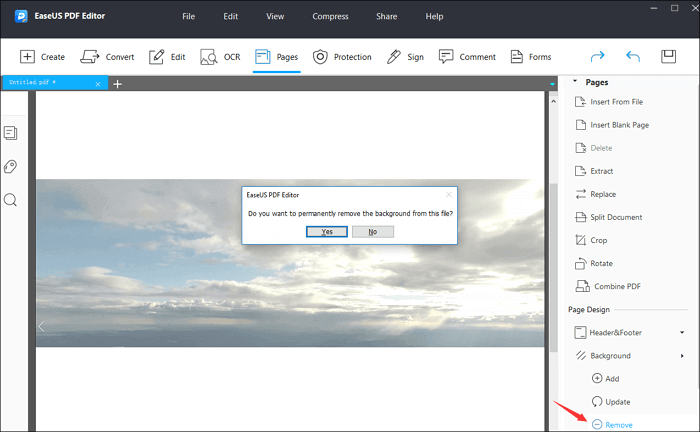
Task: Save document with the floppy disk icon
Action: tap(668, 56)
